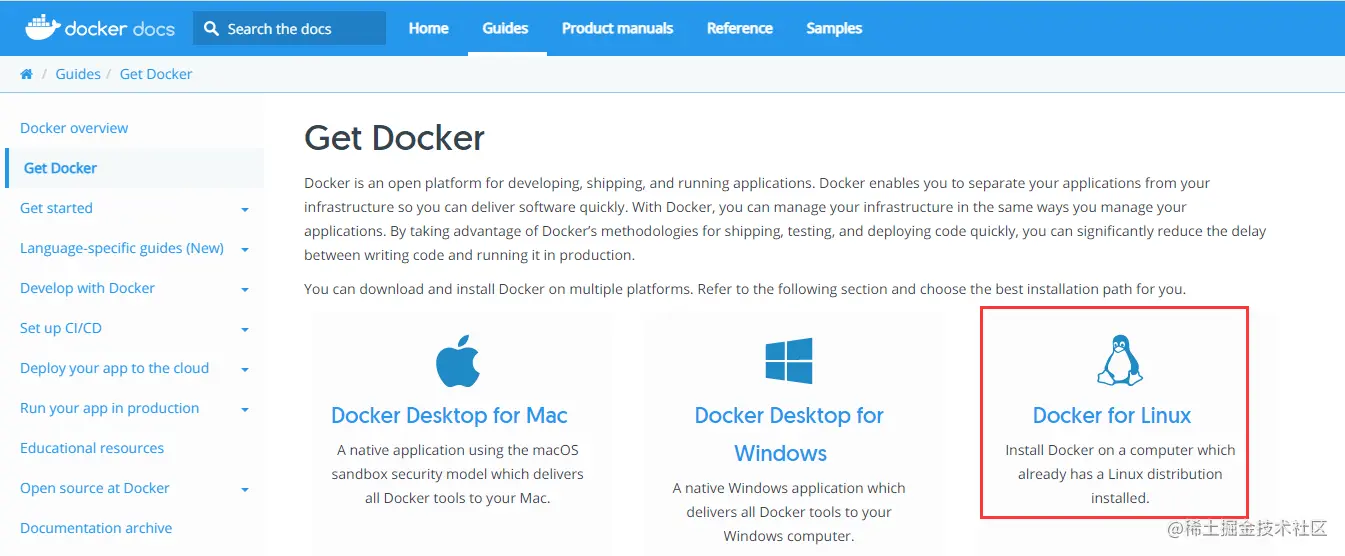This screenshot has width=1345, height=556.
Task: Expand Language-specific guides arrow
Action: pos(245,250)
